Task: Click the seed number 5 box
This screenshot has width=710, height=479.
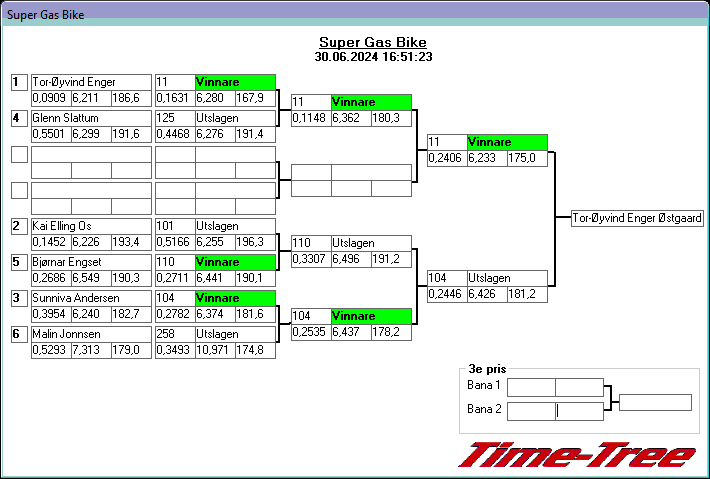Action: coord(19,262)
